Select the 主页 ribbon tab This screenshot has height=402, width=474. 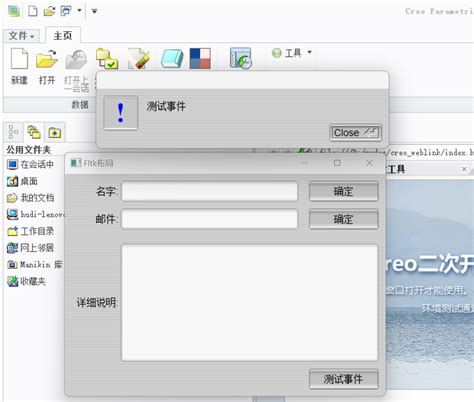pos(63,35)
